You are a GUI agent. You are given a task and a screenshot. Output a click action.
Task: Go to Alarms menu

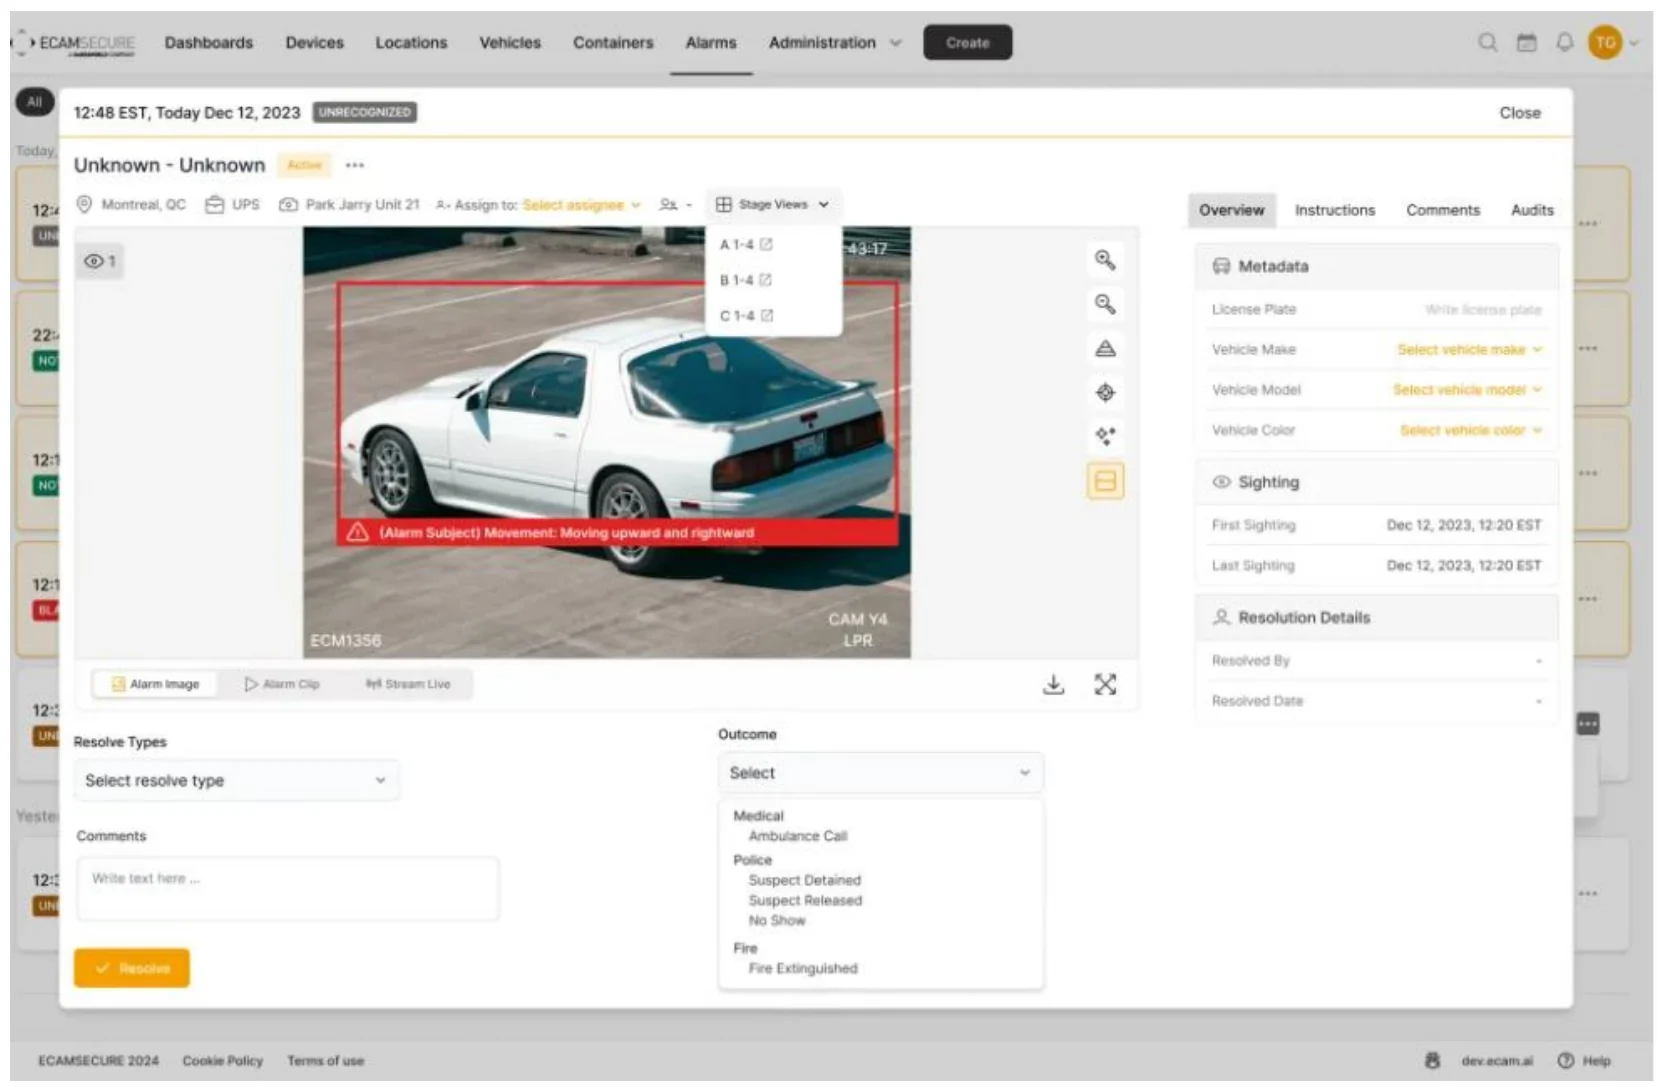(x=710, y=42)
